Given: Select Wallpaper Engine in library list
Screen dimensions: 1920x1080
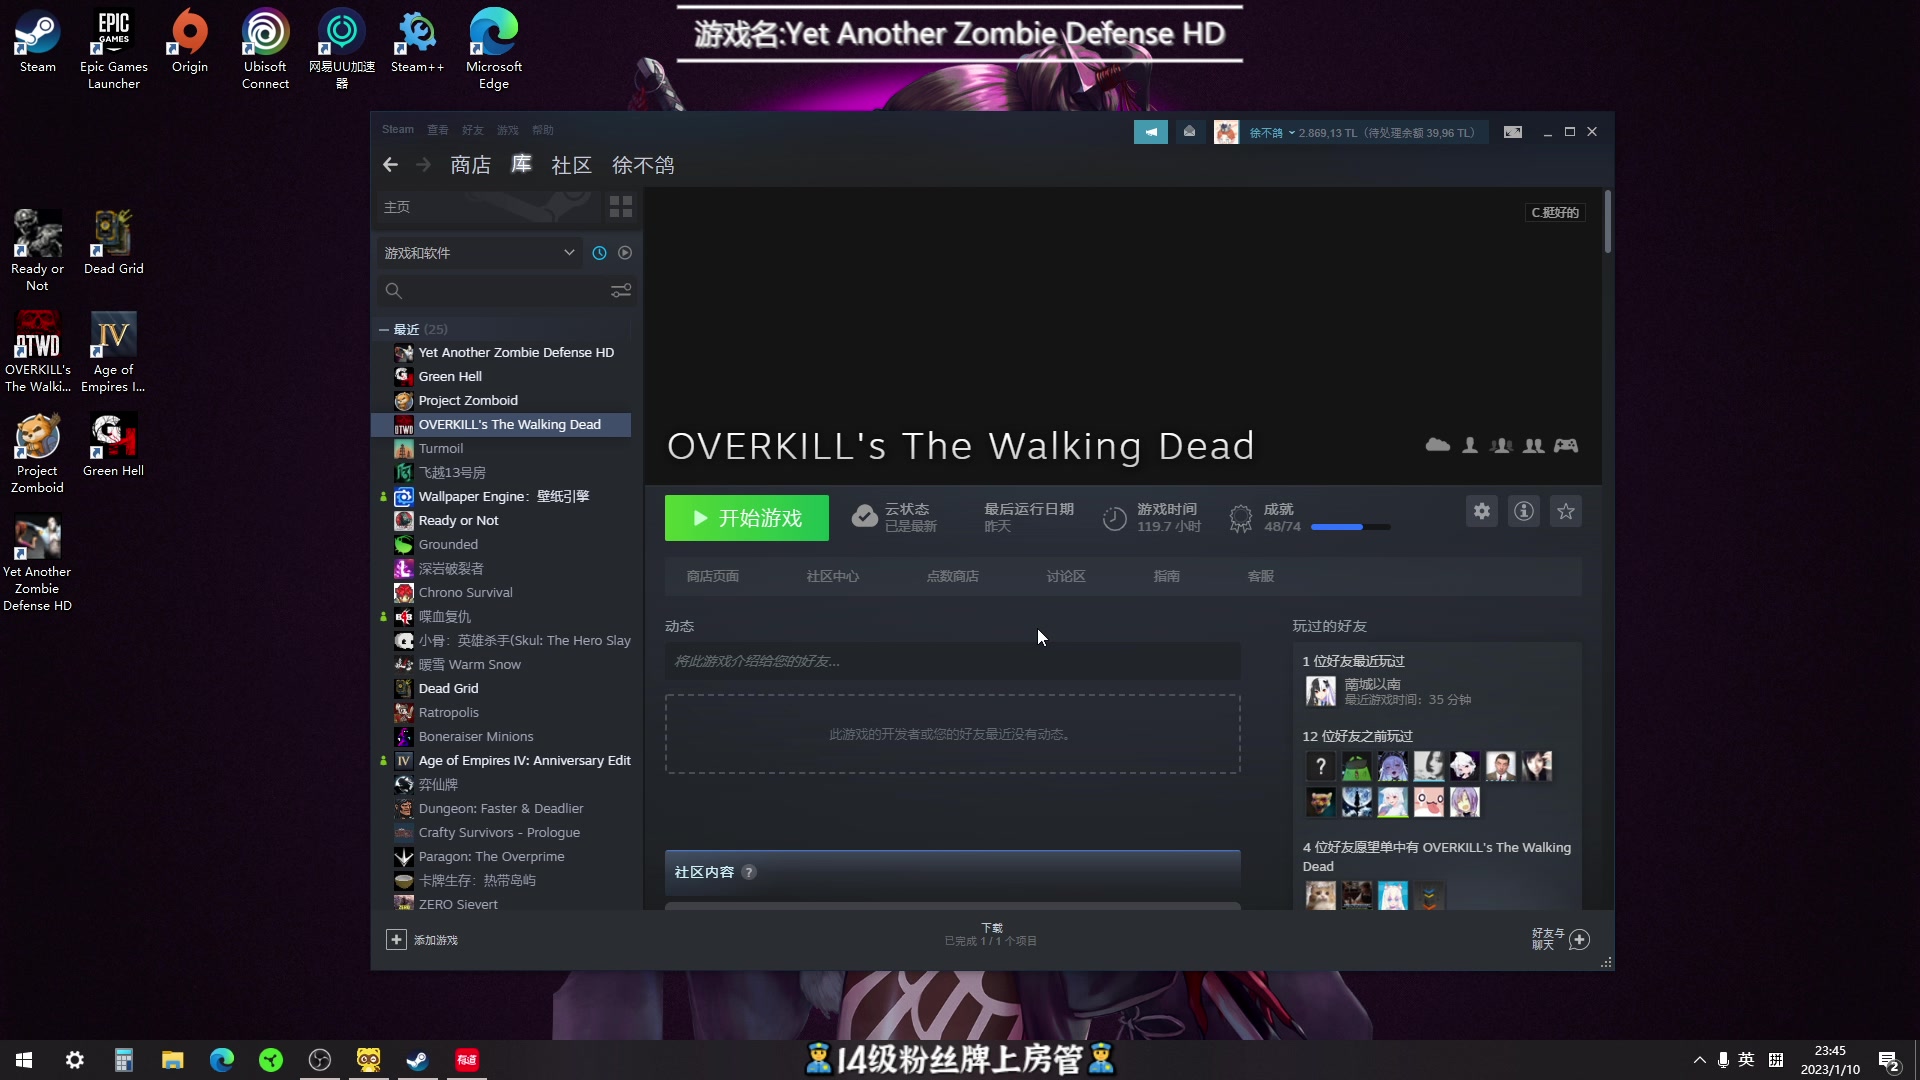Looking at the screenshot, I should 506,496.
